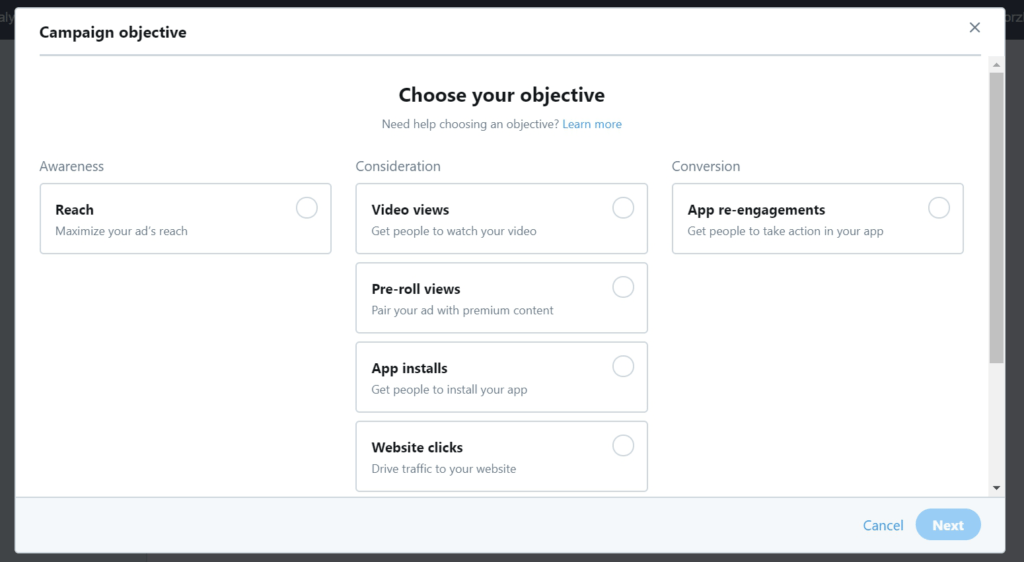The image size is (1024, 562).
Task: Click the scrollbar track below the thumb
Action: 996,422
